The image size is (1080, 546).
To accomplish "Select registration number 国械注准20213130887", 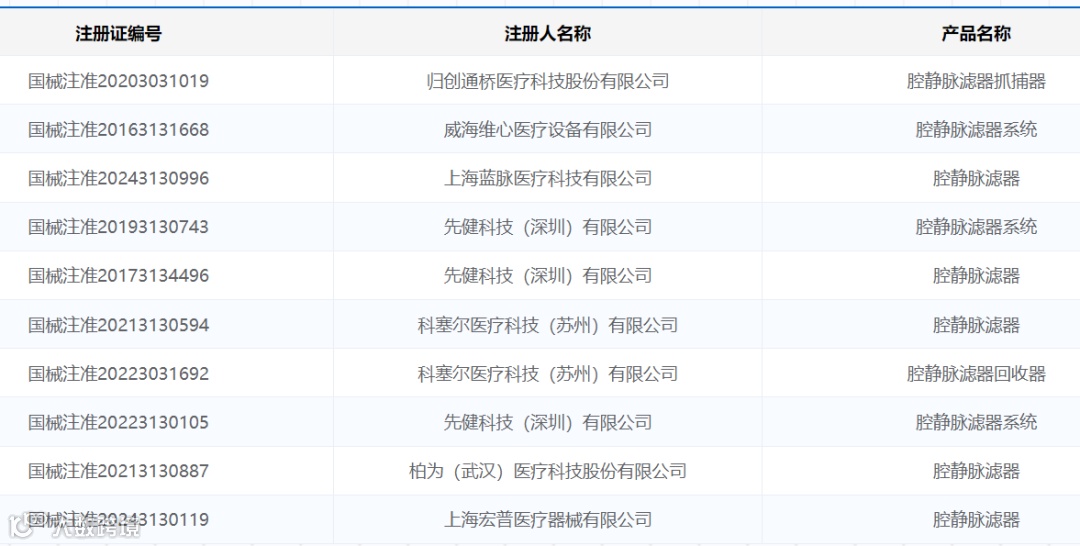I will click(118, 471).
